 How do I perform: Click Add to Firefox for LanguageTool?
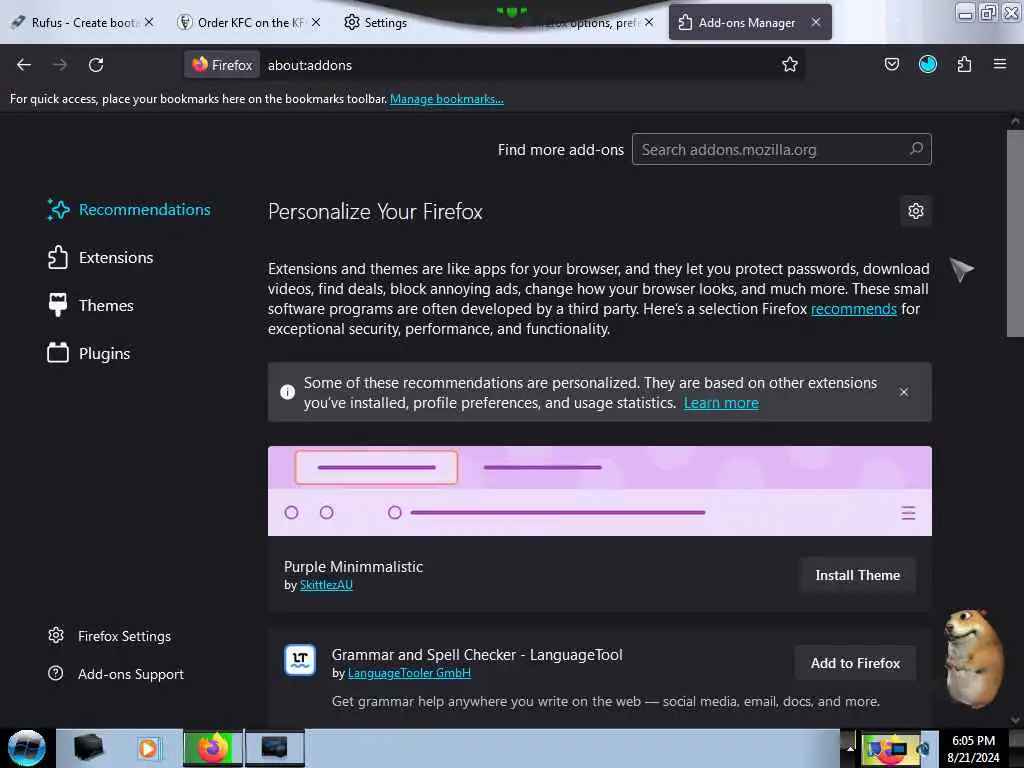pyautogui.click(x=855, y=663)
